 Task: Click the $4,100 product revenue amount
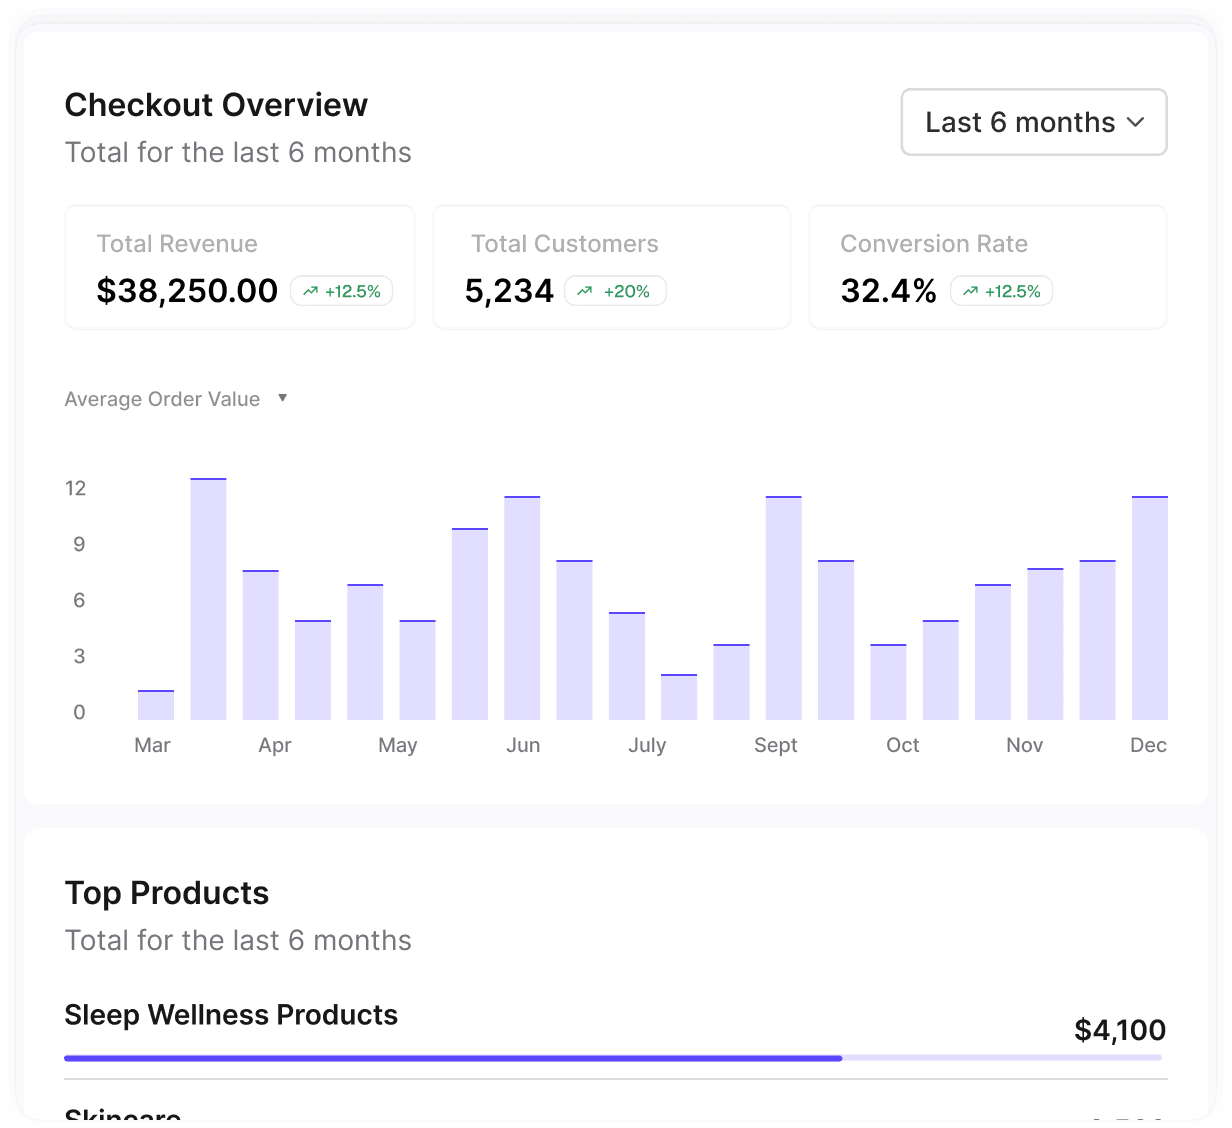1120,1030
